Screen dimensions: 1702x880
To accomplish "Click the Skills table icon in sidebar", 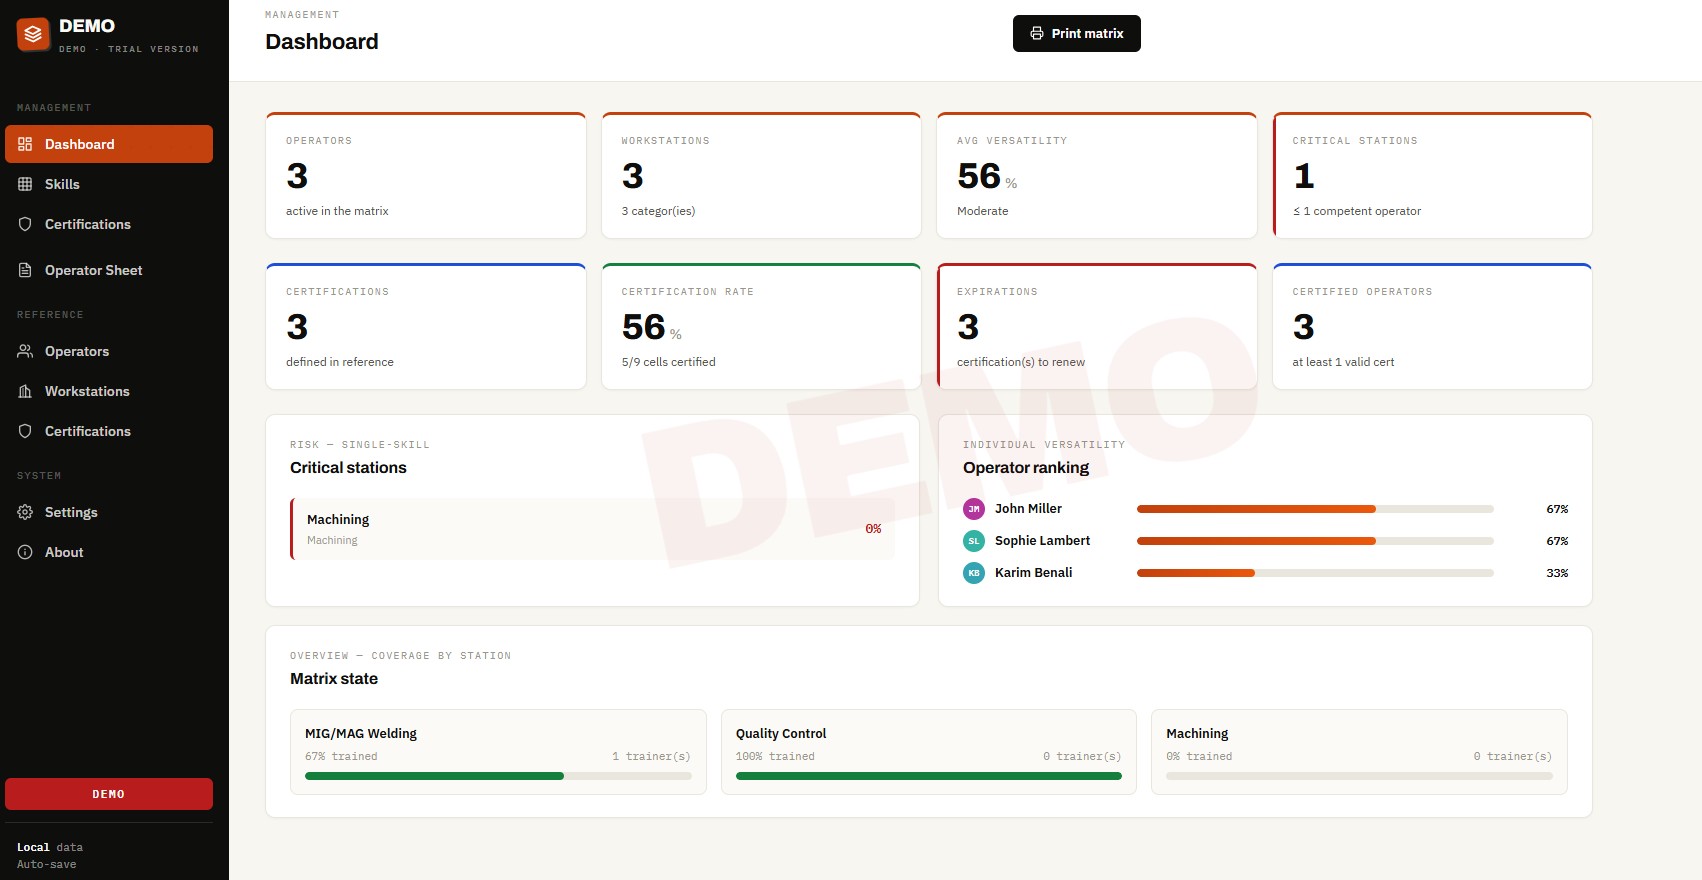I will [25, 184].
